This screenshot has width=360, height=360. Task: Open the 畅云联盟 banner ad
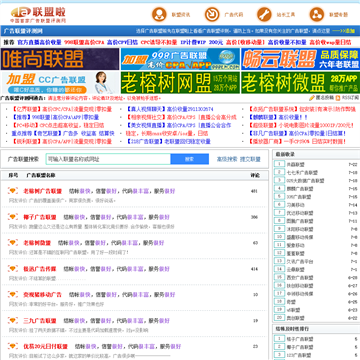(300, 59)
